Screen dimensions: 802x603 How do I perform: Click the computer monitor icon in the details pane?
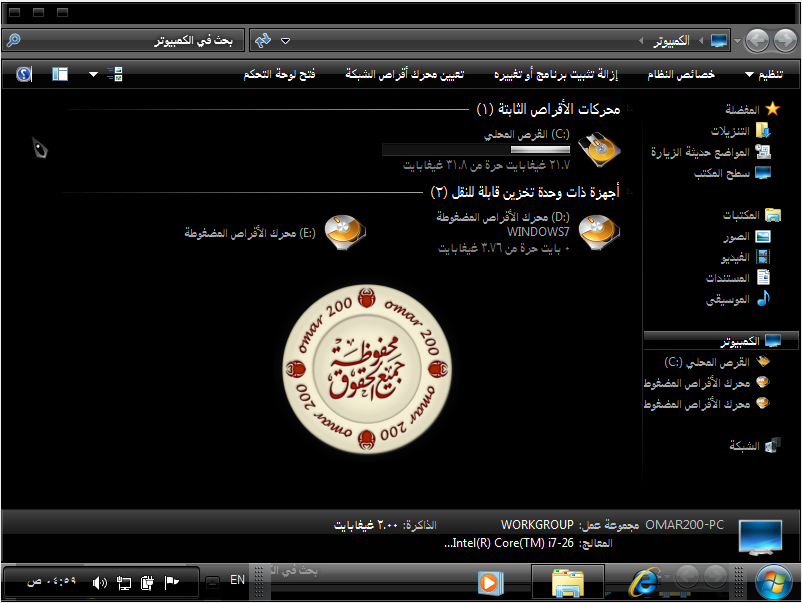pyautogui.click(x=761, y=537)
